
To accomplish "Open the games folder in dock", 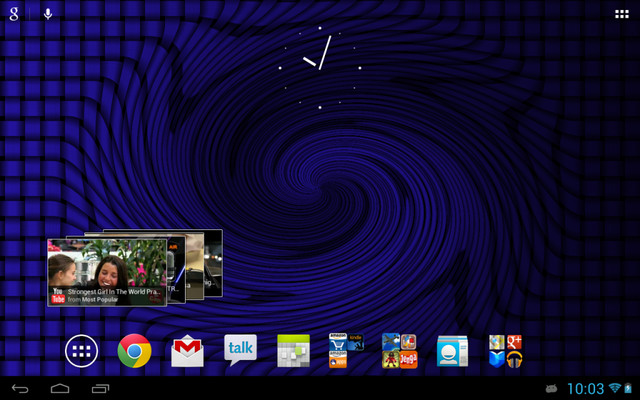I will 399,351.
